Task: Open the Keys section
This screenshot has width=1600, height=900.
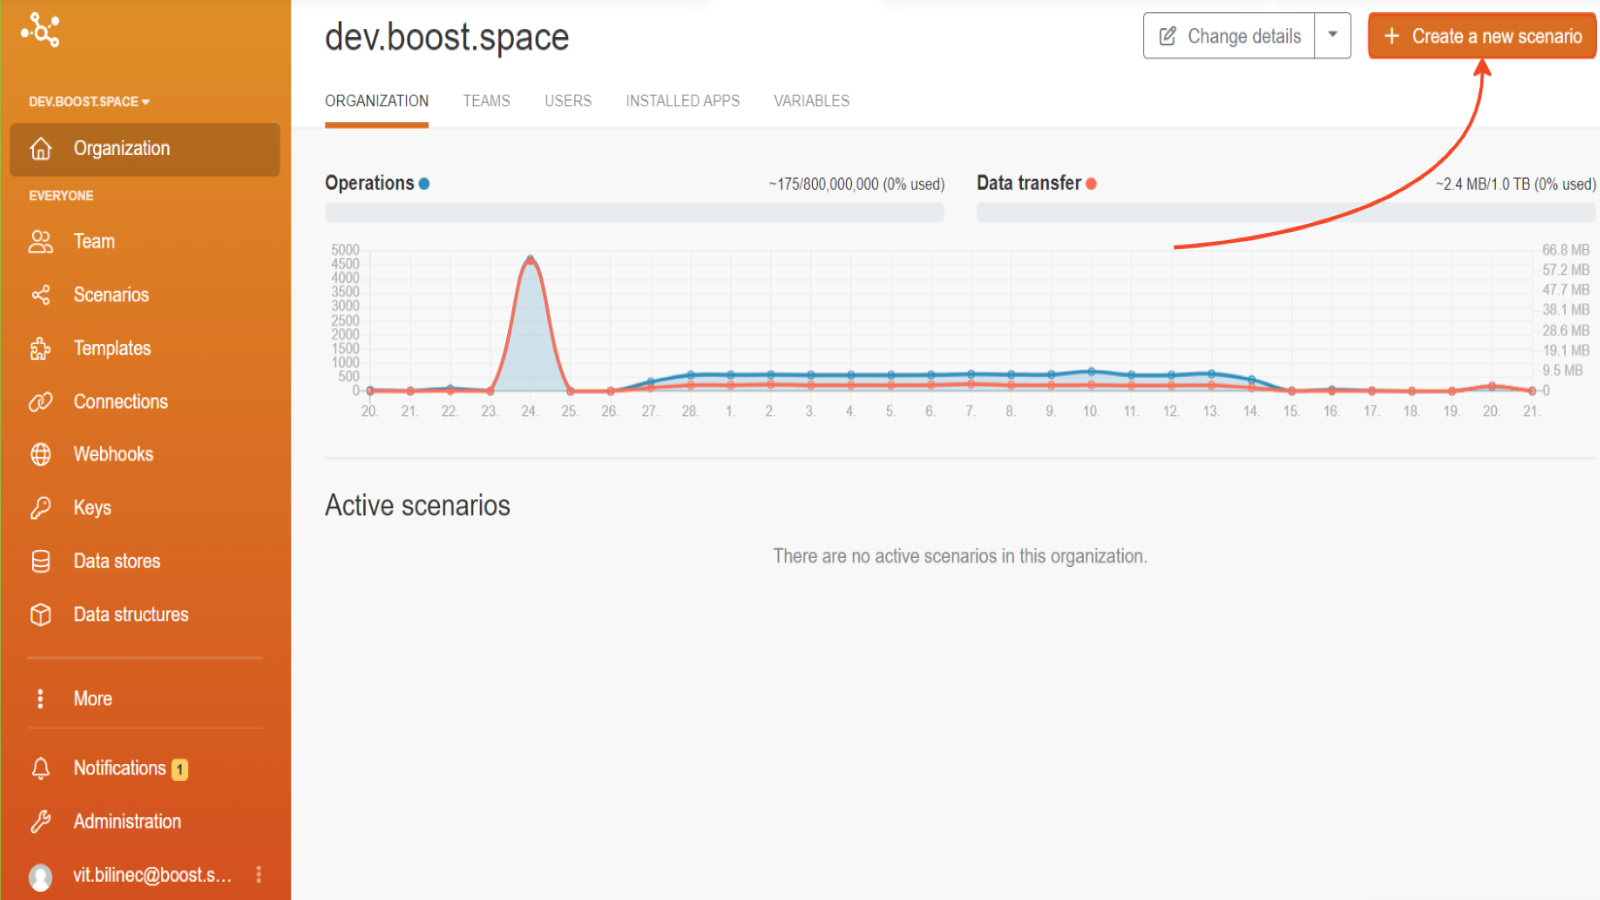Action: (92, 507)
